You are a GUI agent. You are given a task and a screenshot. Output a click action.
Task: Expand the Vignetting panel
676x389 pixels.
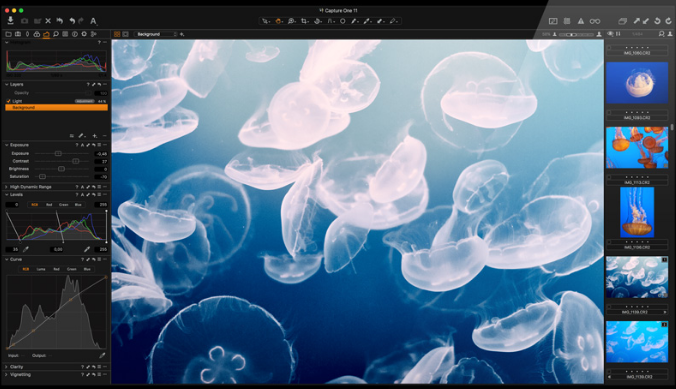pos(6,374)
